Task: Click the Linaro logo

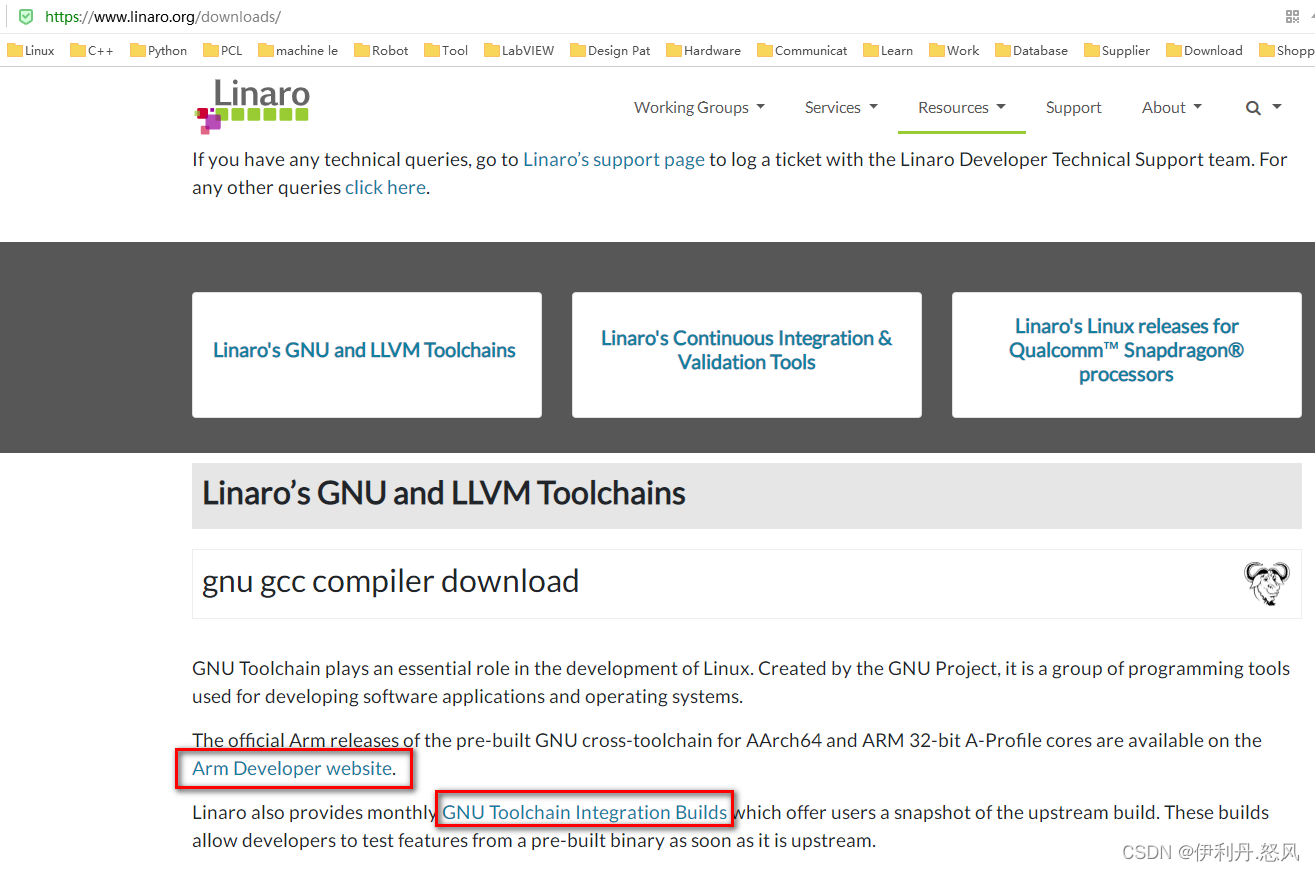Action: point(252,106)
